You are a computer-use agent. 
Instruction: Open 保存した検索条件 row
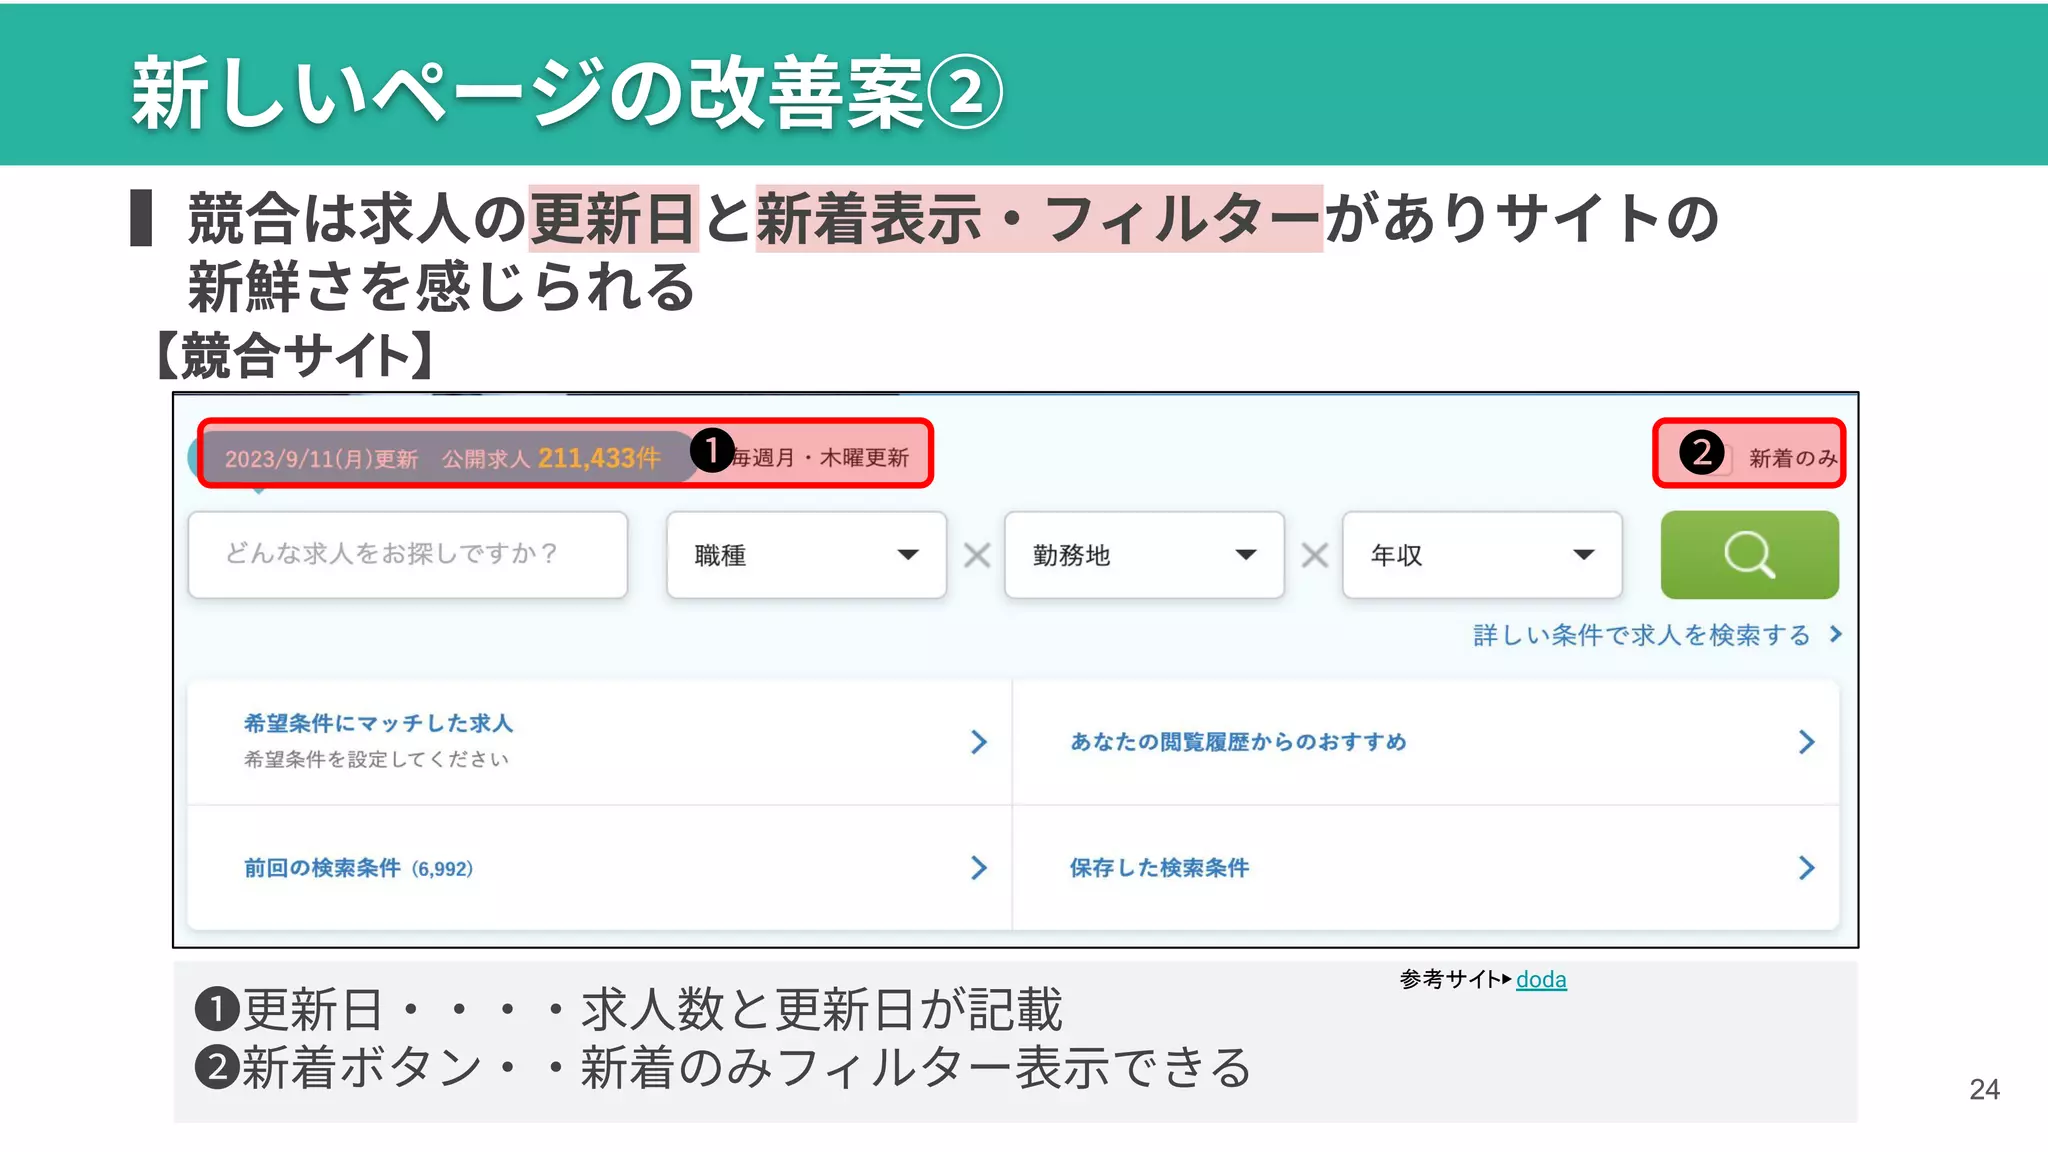(1426, 868)
